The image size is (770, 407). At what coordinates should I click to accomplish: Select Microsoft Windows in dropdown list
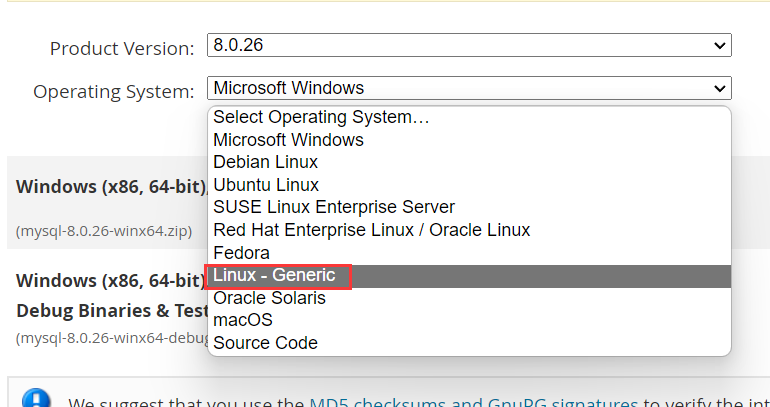coord(469,140)
